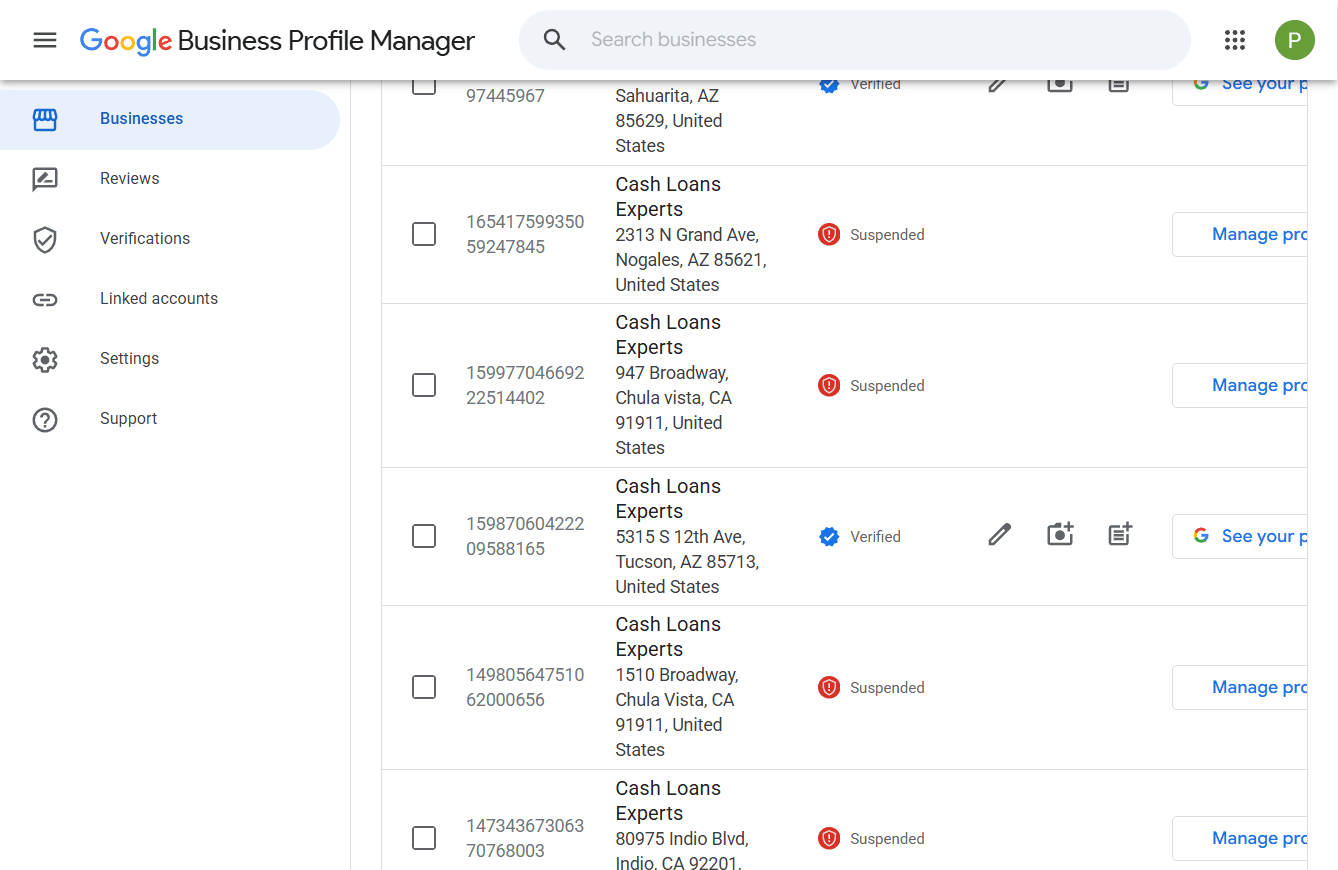Select checkbox for 1510 Broadway business
Viewport: 1338px width, 870px height.
[424, 687]
